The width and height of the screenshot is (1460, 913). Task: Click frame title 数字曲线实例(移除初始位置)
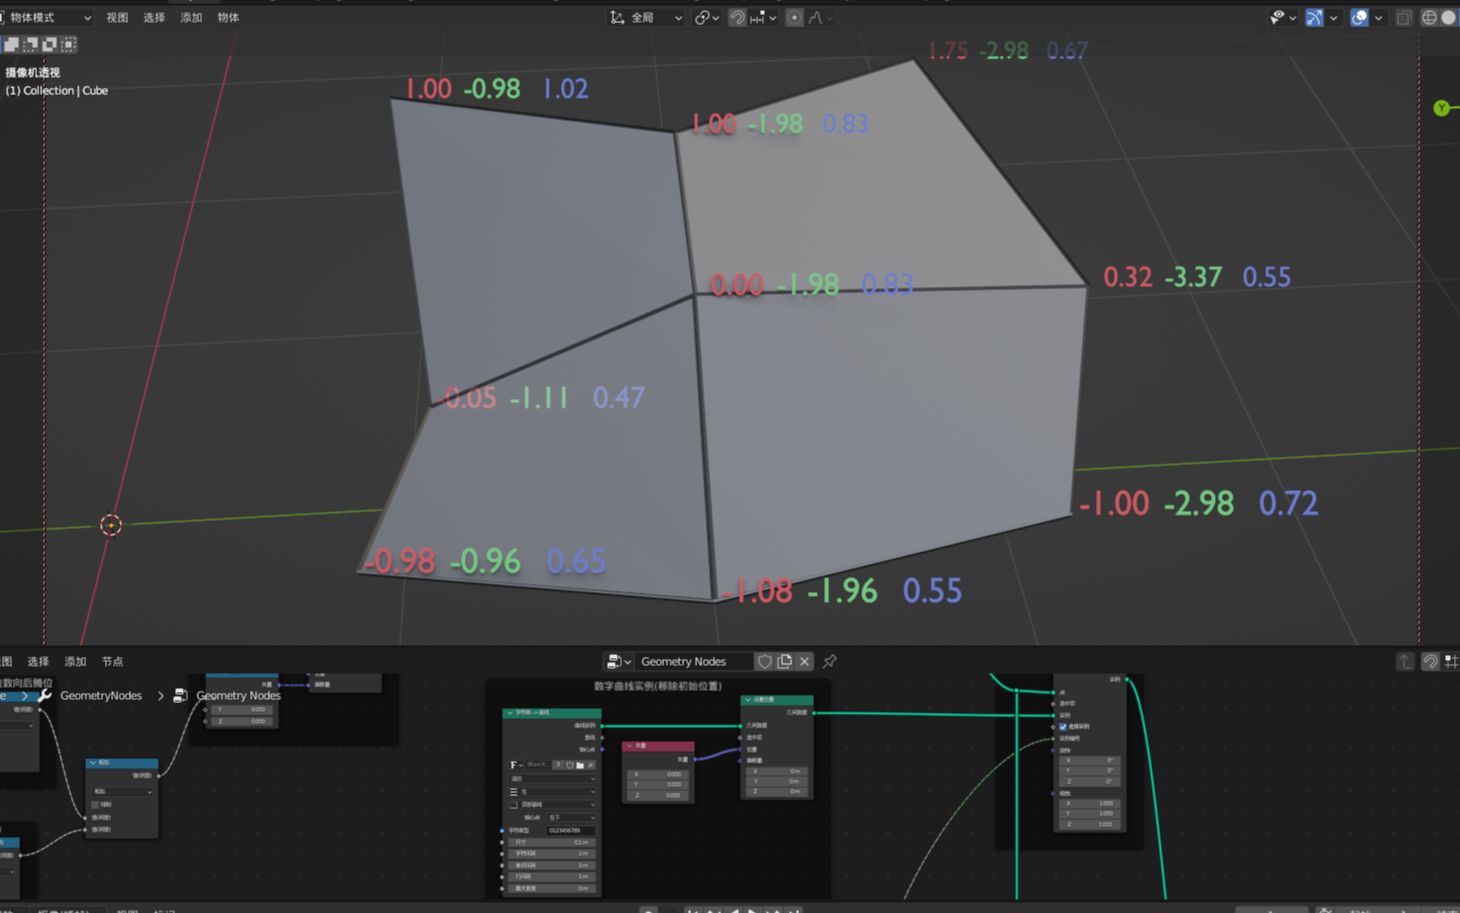pyautogui.click(x=657, y=686)
